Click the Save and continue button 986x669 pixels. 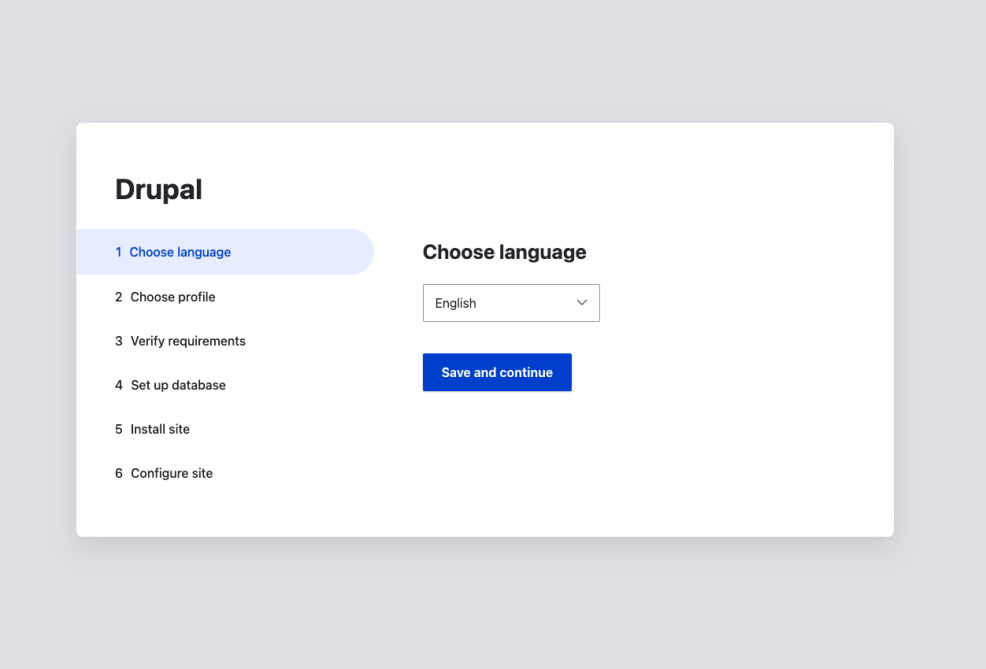(497, 372)
